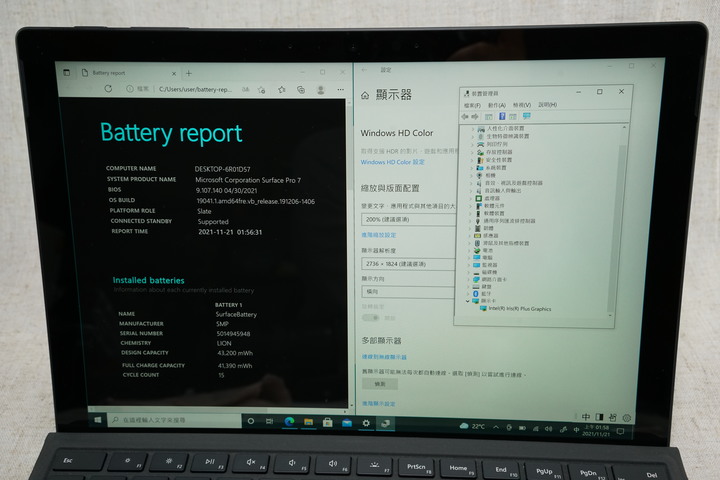
Task: Open Mail app from taskbar
Action: [347, 423]
